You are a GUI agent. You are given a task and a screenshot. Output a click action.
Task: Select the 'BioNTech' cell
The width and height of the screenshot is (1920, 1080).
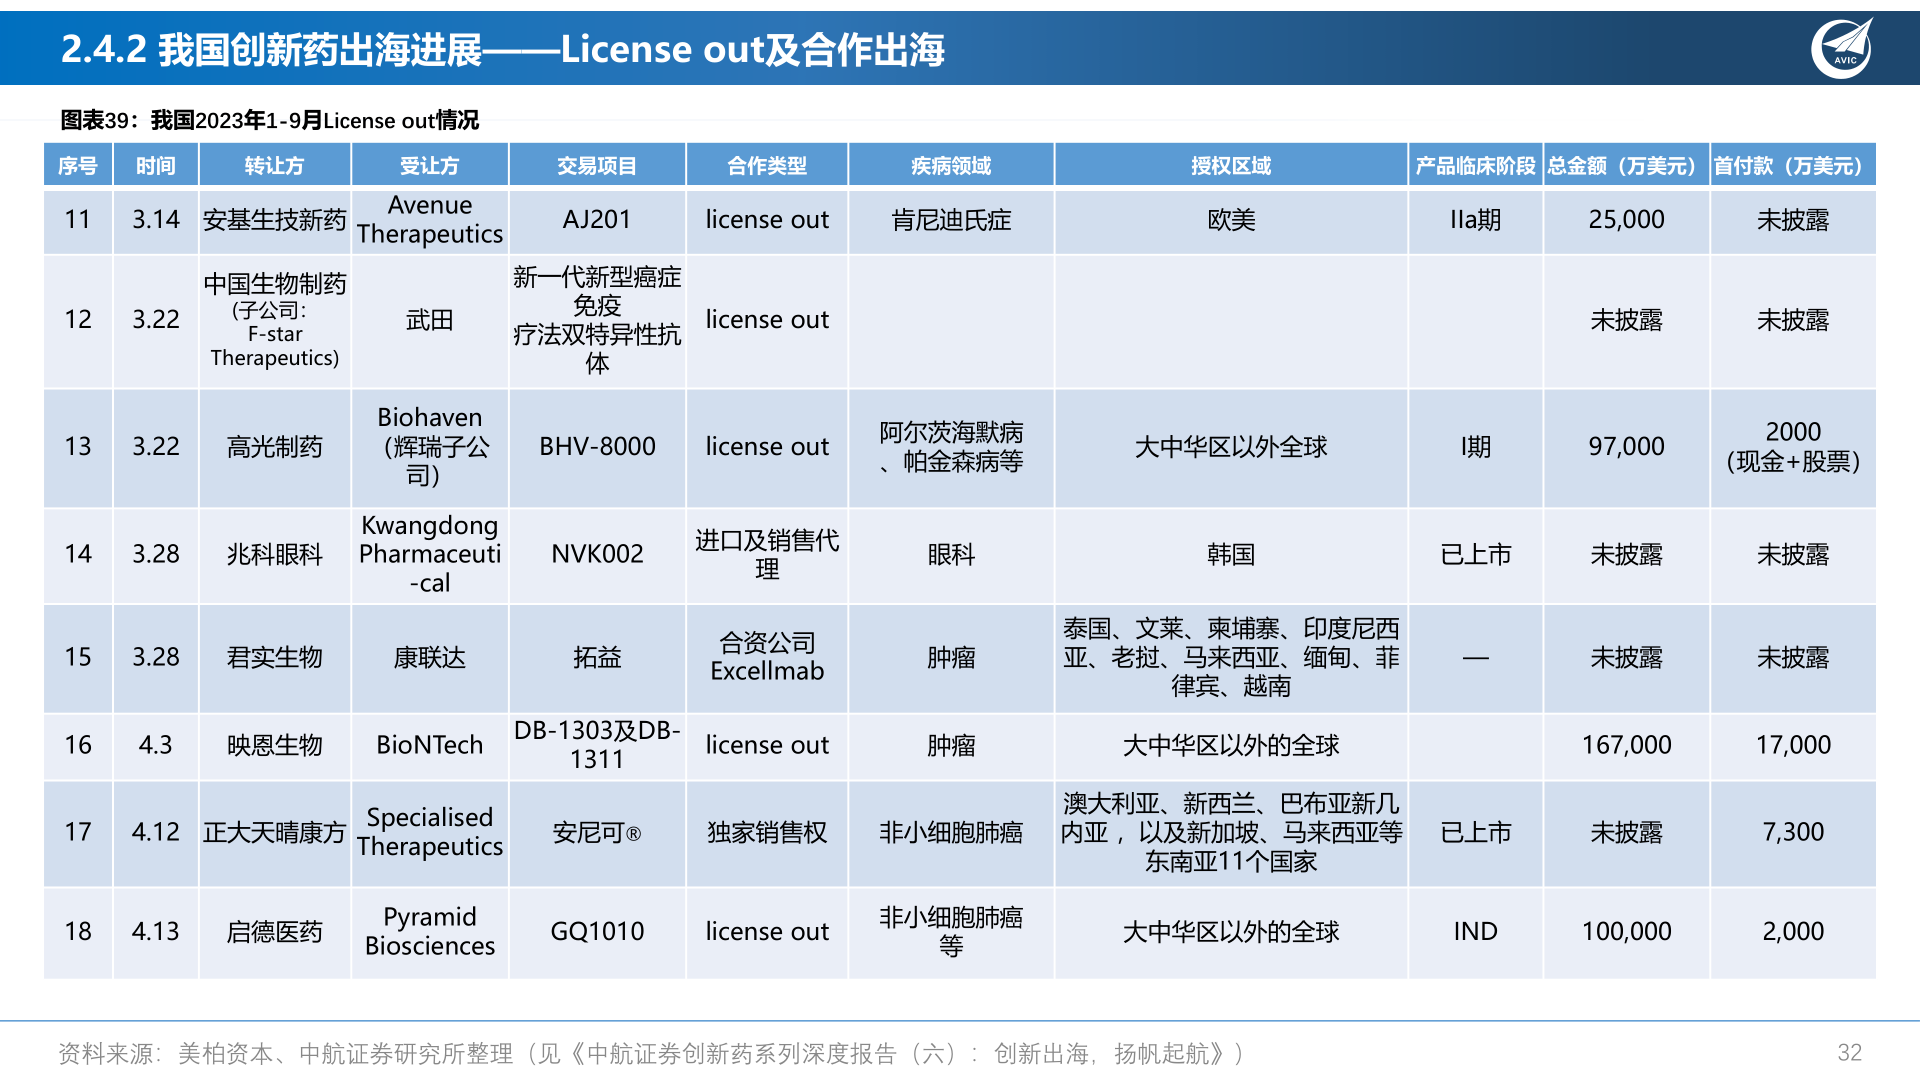click(x=430, y=746)
